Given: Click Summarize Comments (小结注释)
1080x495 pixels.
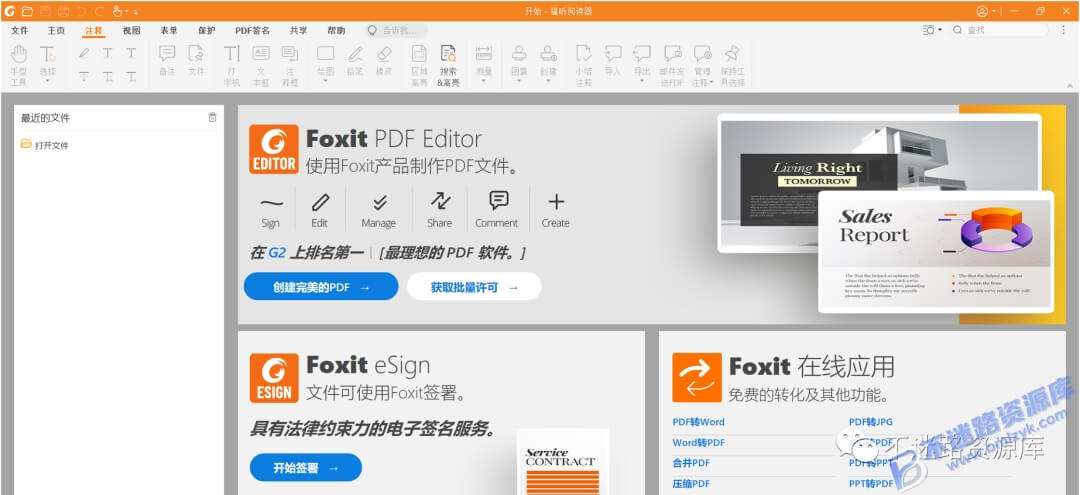Looking at the screenshot, I should [x=584, y=65].
